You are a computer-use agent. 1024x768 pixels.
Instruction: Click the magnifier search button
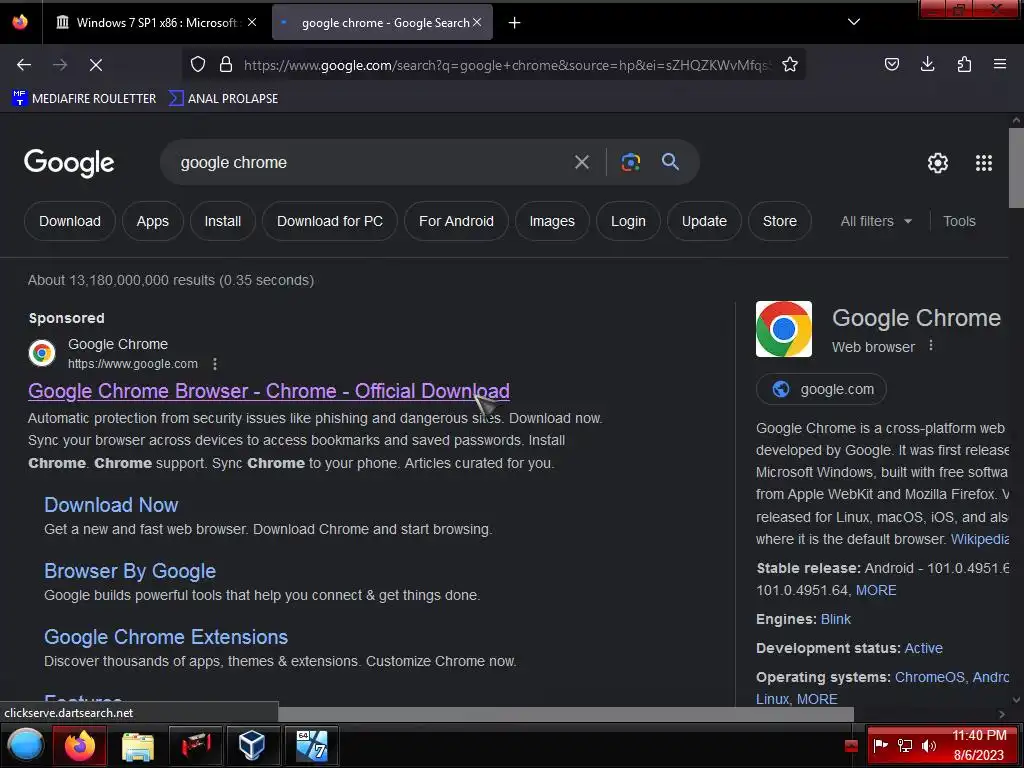coord(670,161)
